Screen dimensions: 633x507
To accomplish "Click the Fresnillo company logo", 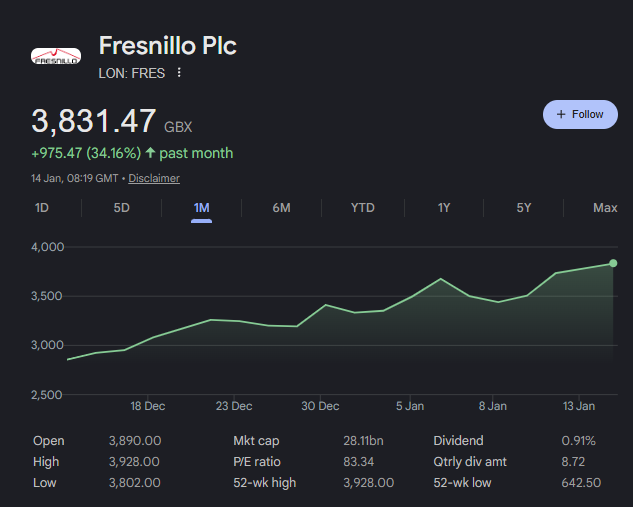I will 56,57.
